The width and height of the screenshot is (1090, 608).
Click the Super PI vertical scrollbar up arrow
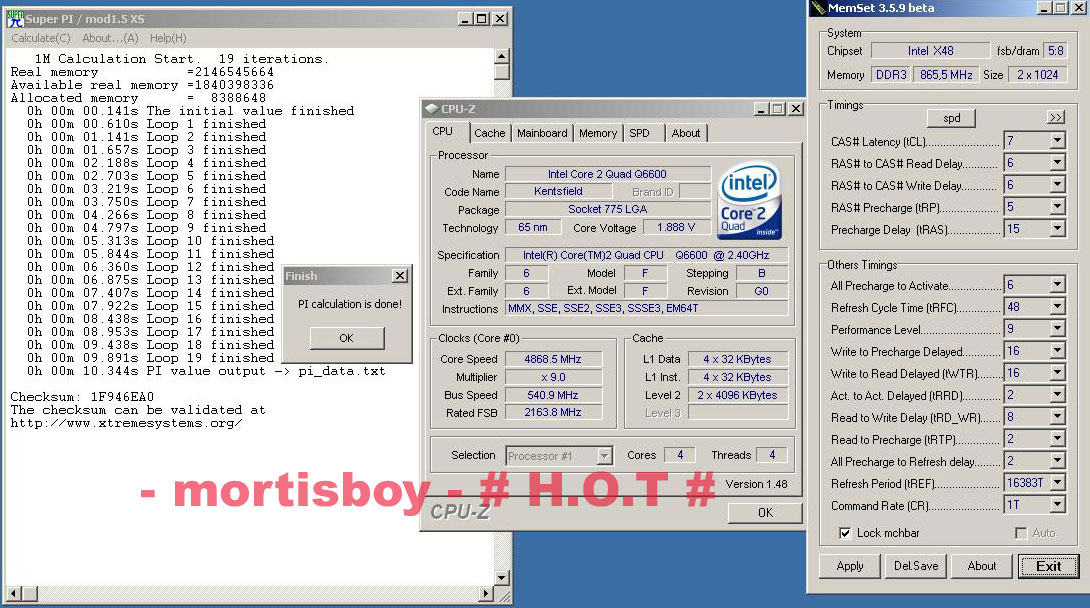(x=501, y=56)
